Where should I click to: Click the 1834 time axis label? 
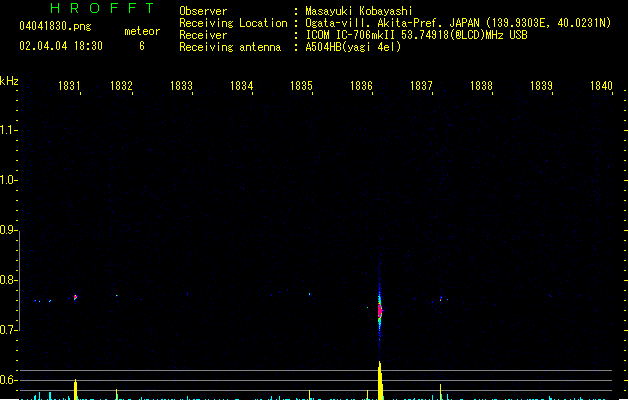click(x=241, y=86)
